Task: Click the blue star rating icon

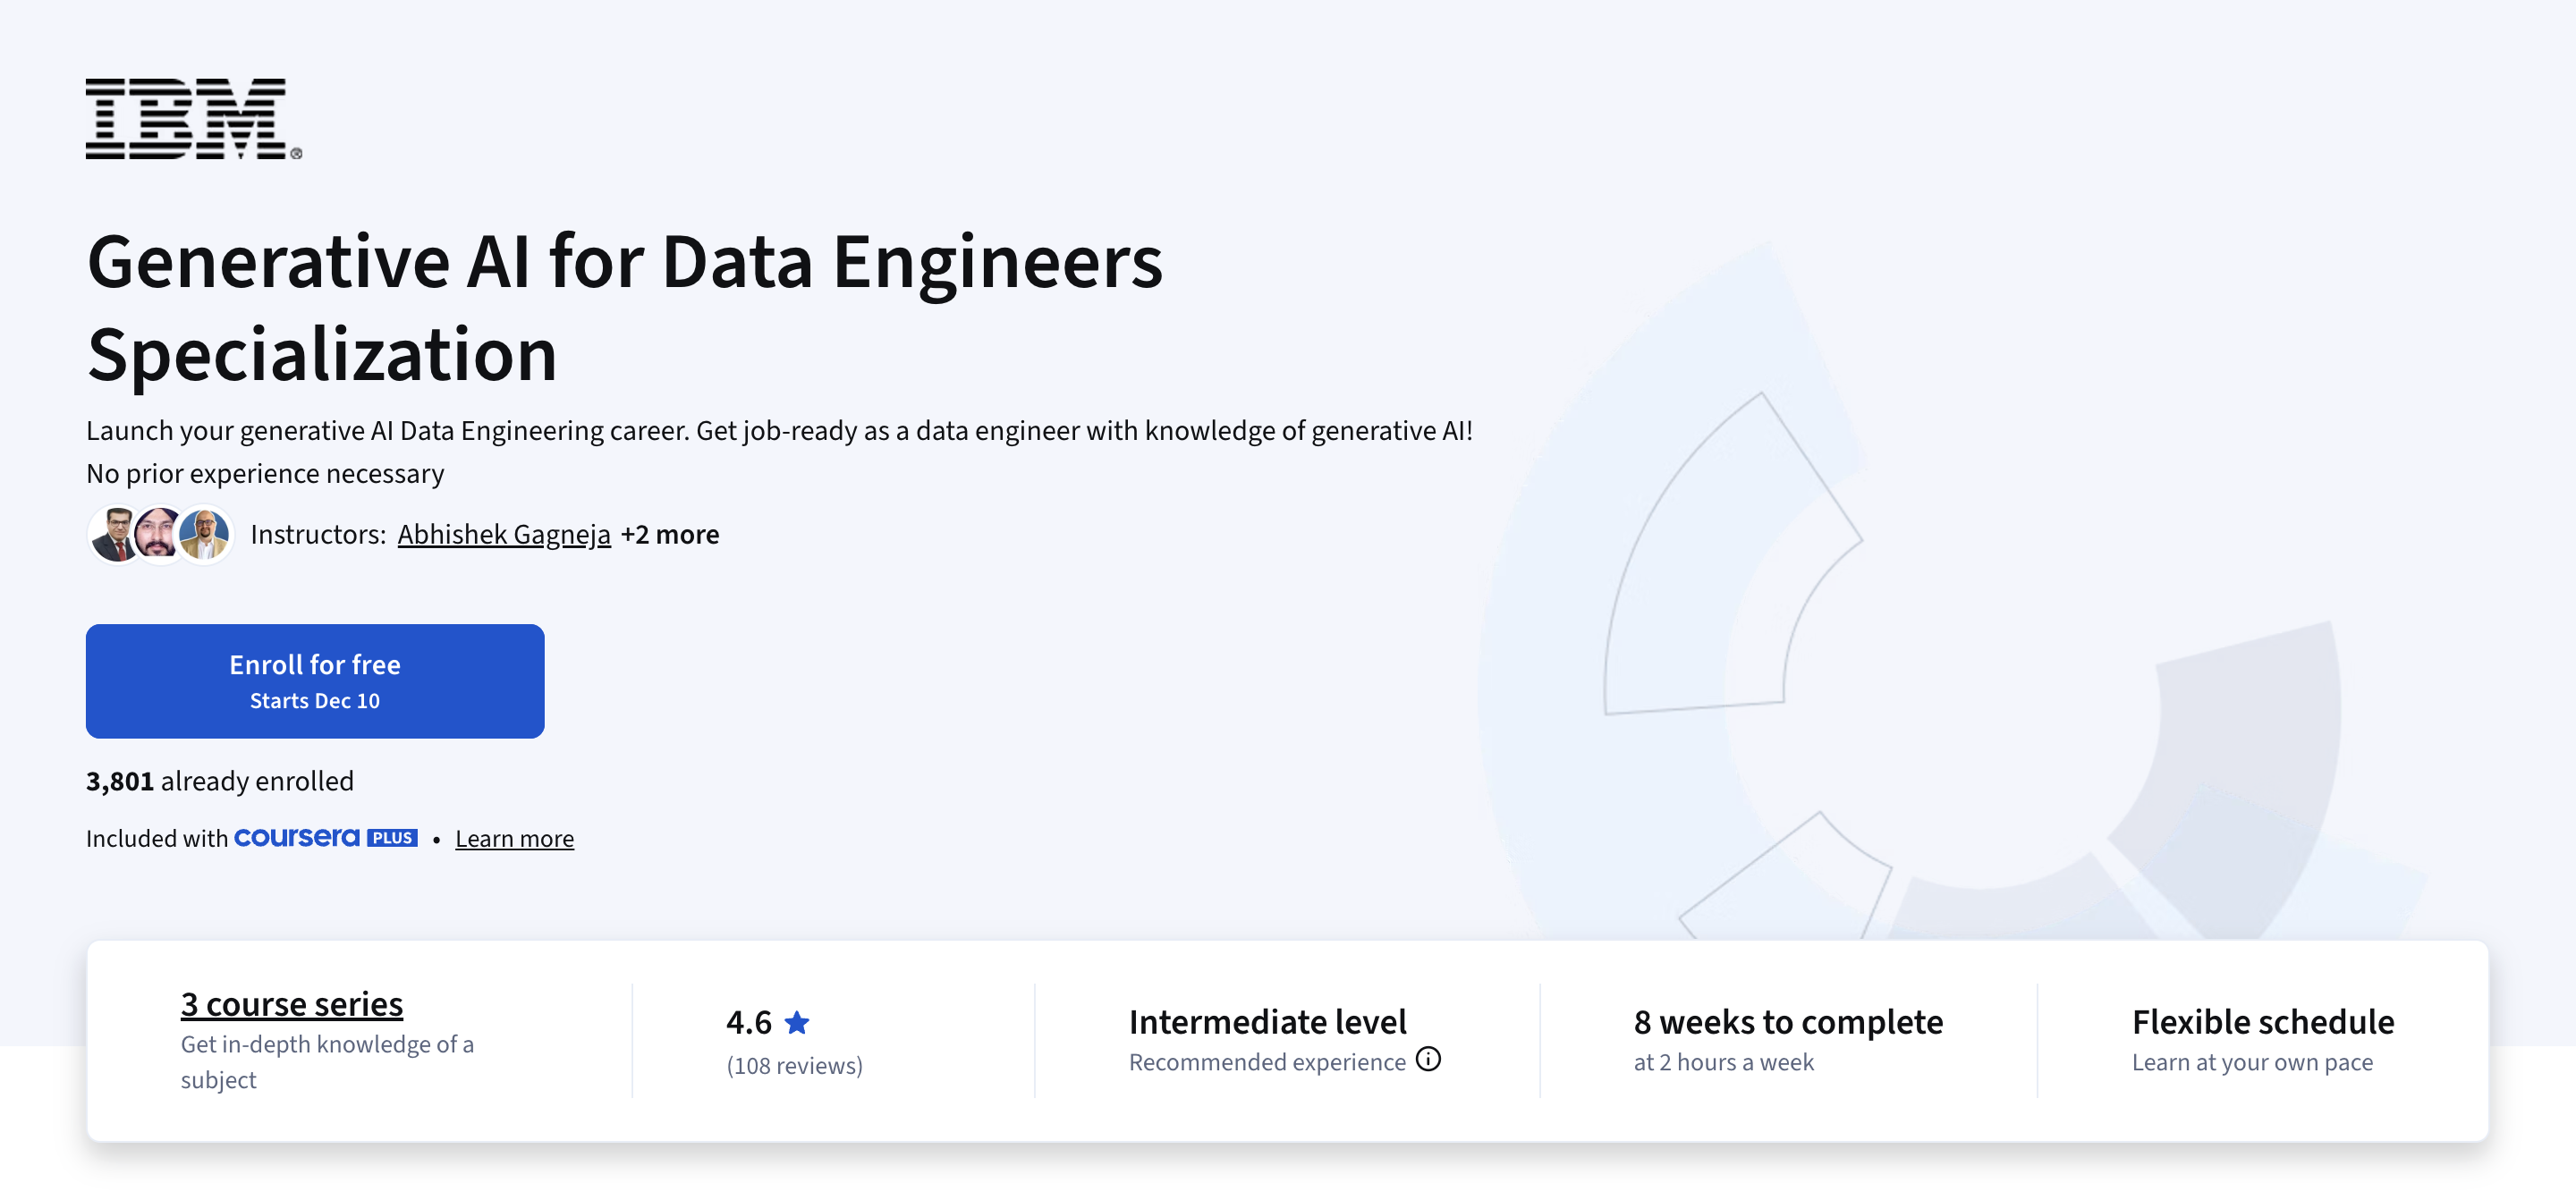Action: [797, 1022]
